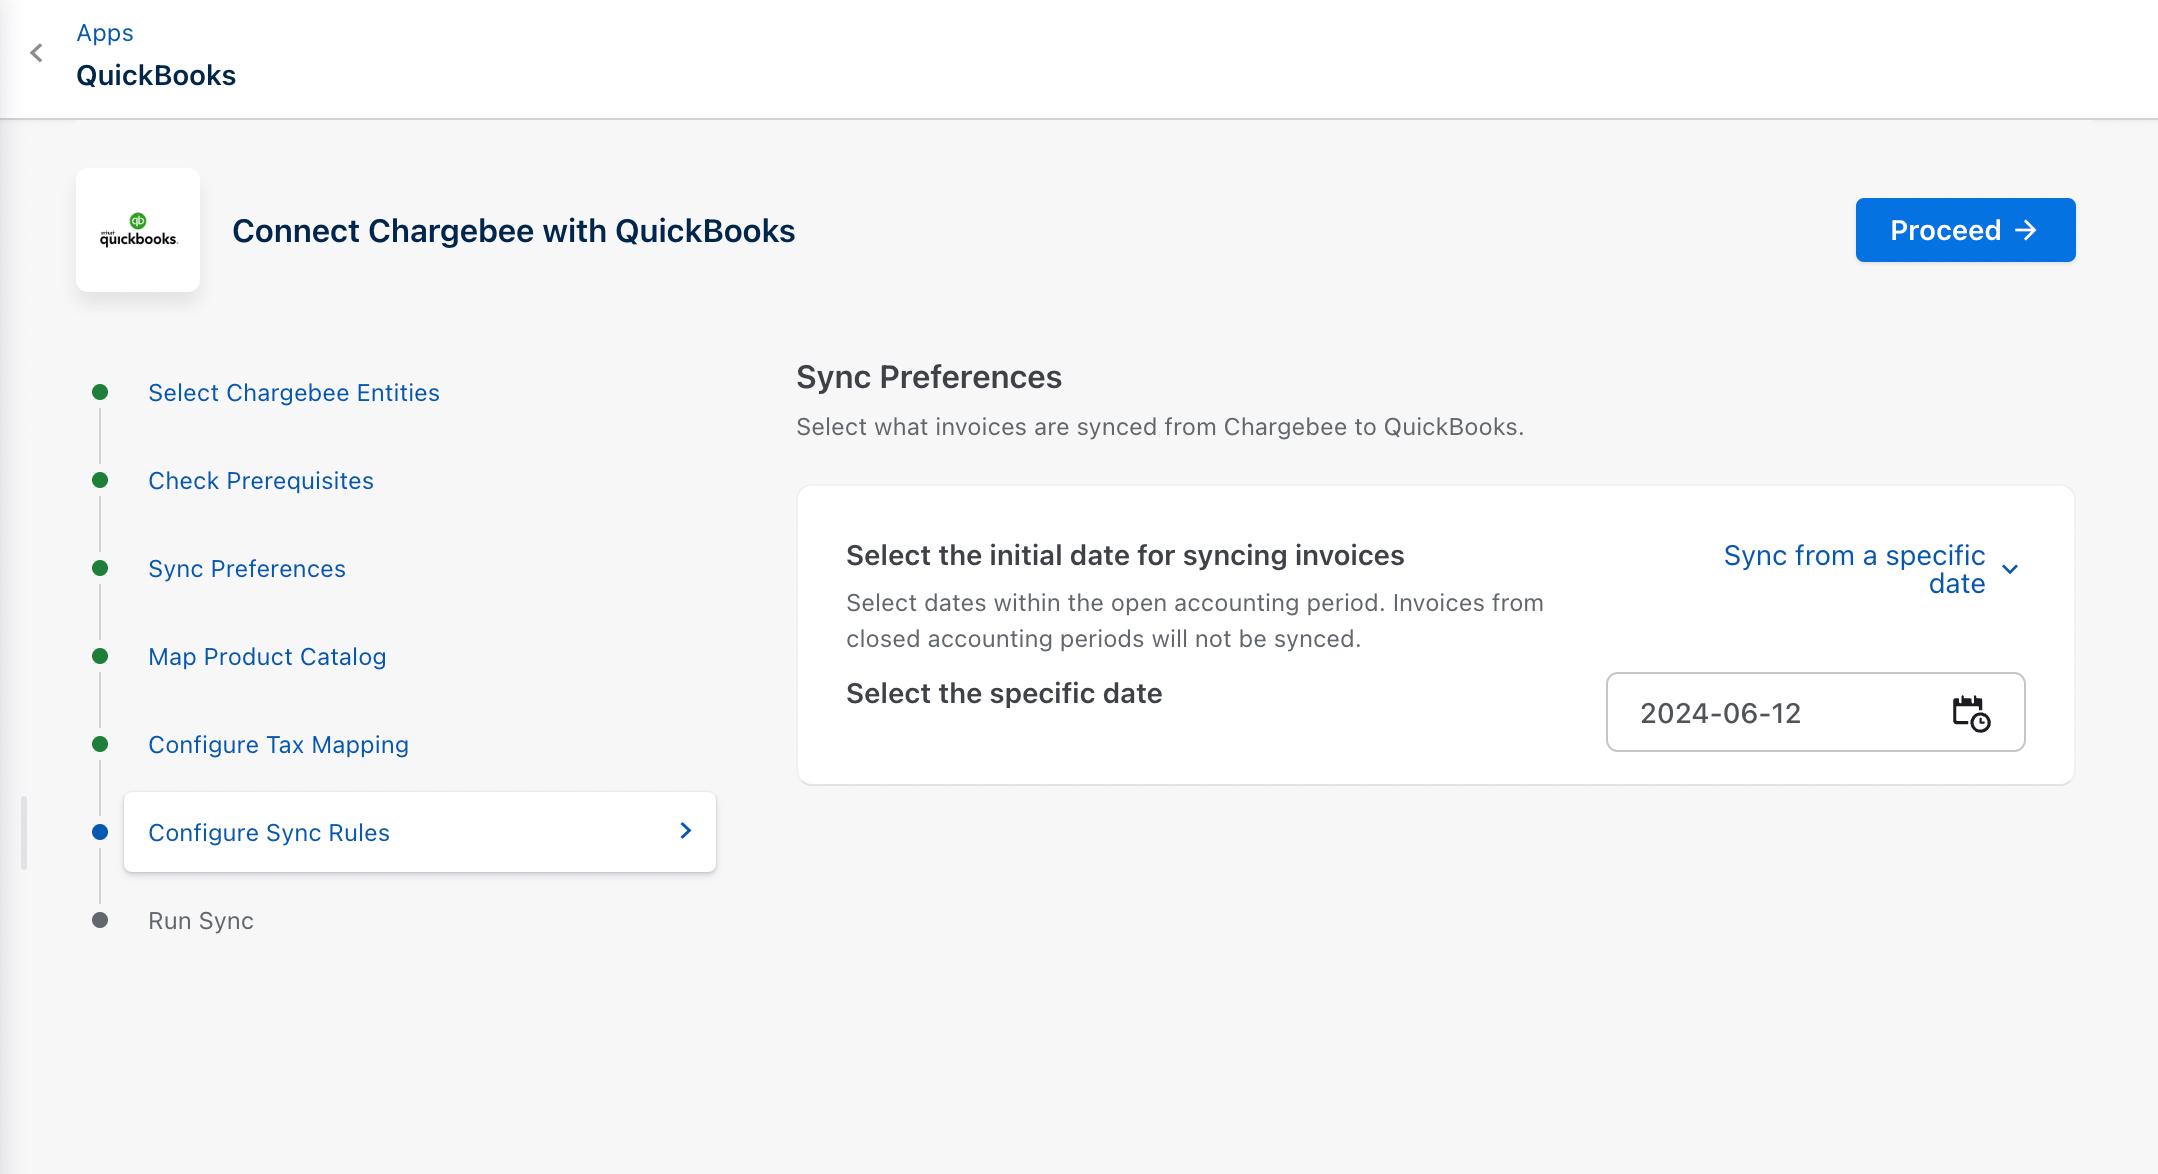
Task: Click the green dot beside Map Product Catalog
Action: (x=100, y=656)
